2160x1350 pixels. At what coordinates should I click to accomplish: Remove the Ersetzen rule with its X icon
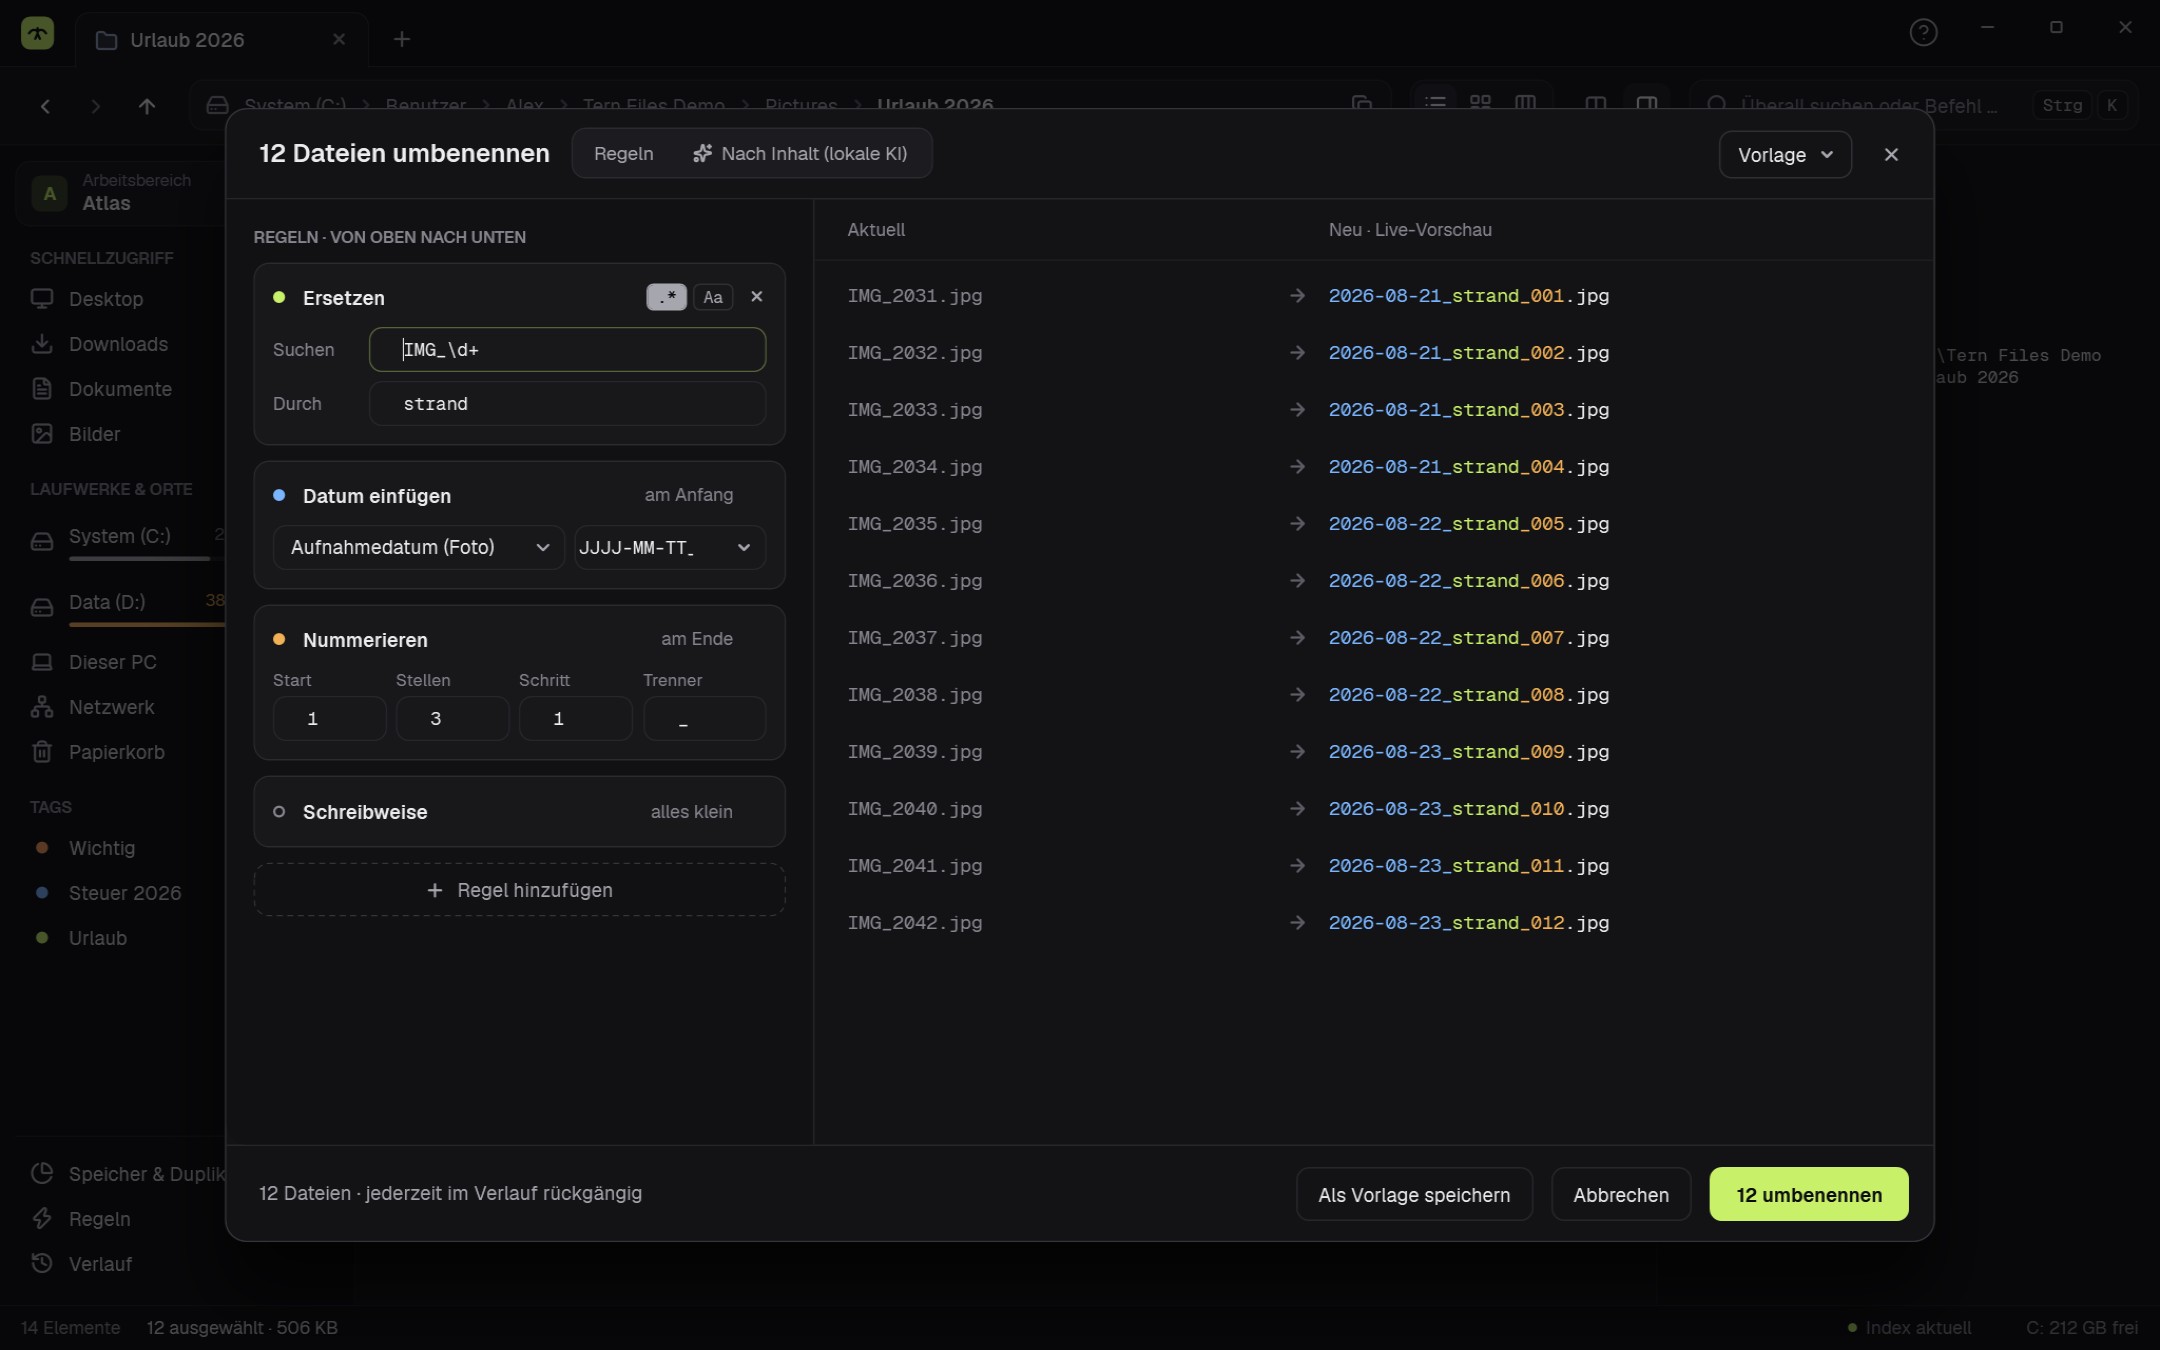pos(757,297)
